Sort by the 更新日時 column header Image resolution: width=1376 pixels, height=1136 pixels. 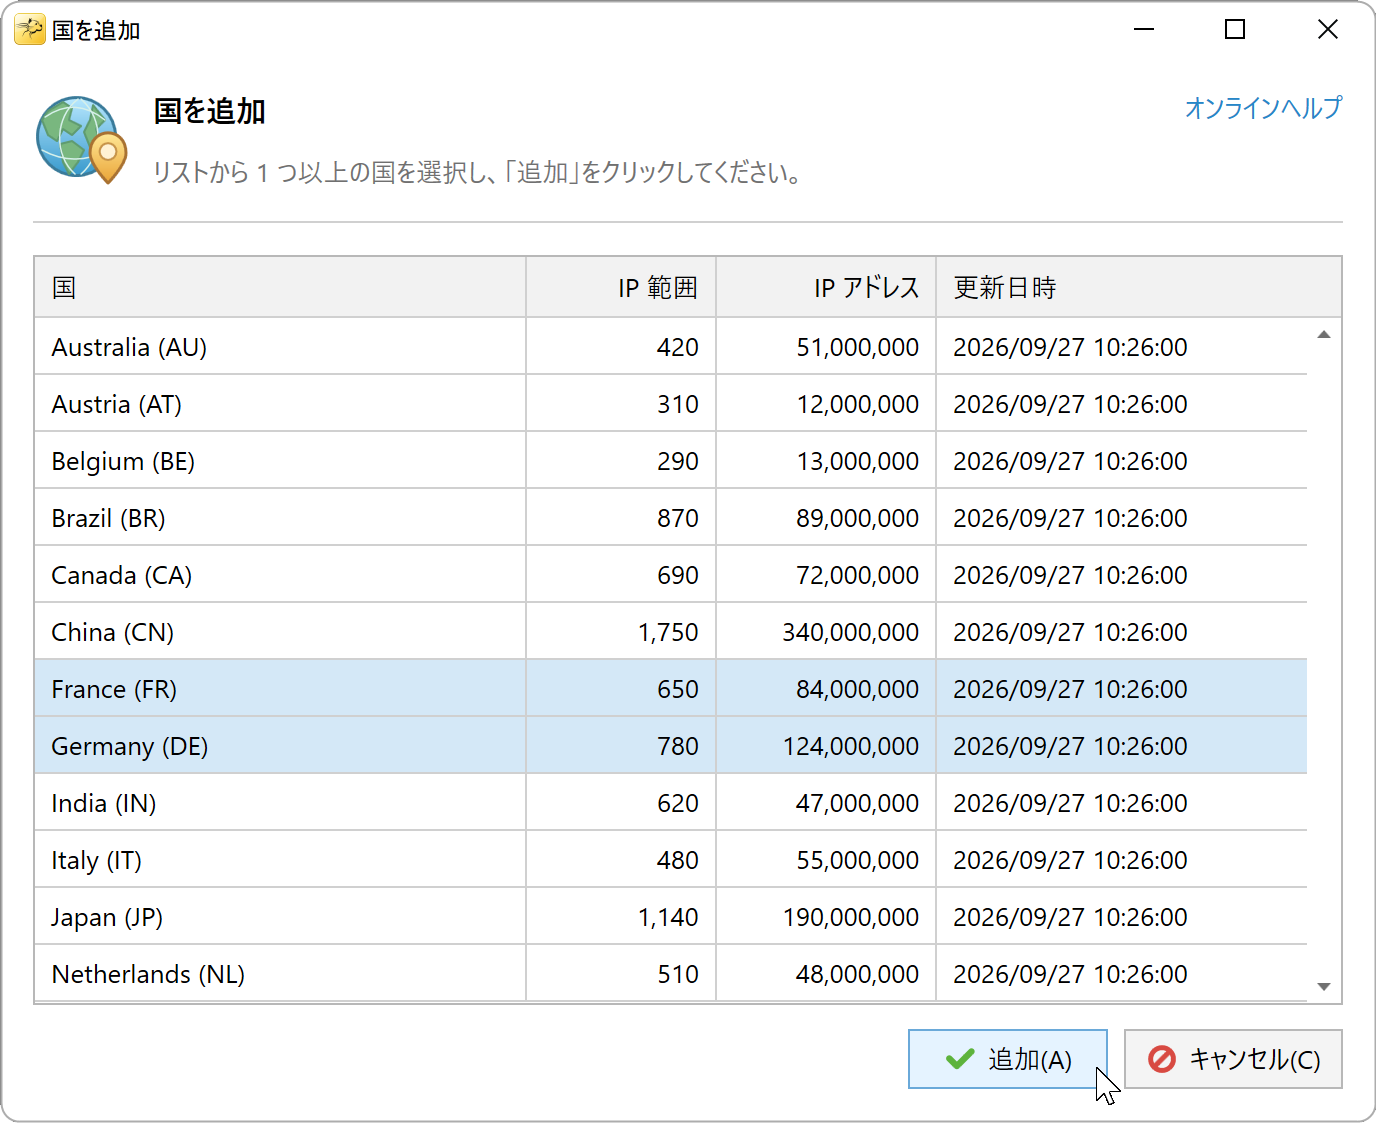[1139, 288]
